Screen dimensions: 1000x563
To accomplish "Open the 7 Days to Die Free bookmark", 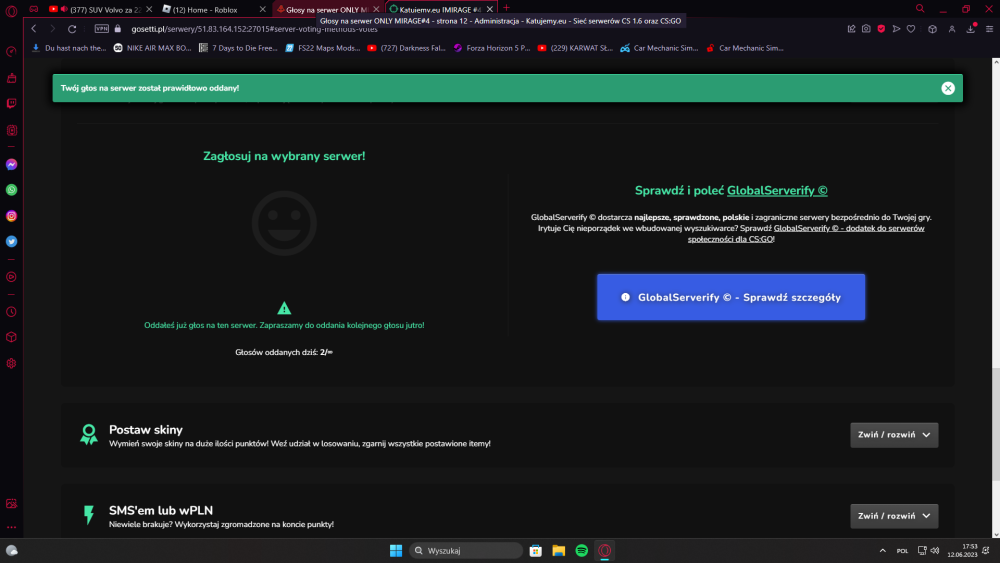I will pyautogui.click(x=238, y=48).
